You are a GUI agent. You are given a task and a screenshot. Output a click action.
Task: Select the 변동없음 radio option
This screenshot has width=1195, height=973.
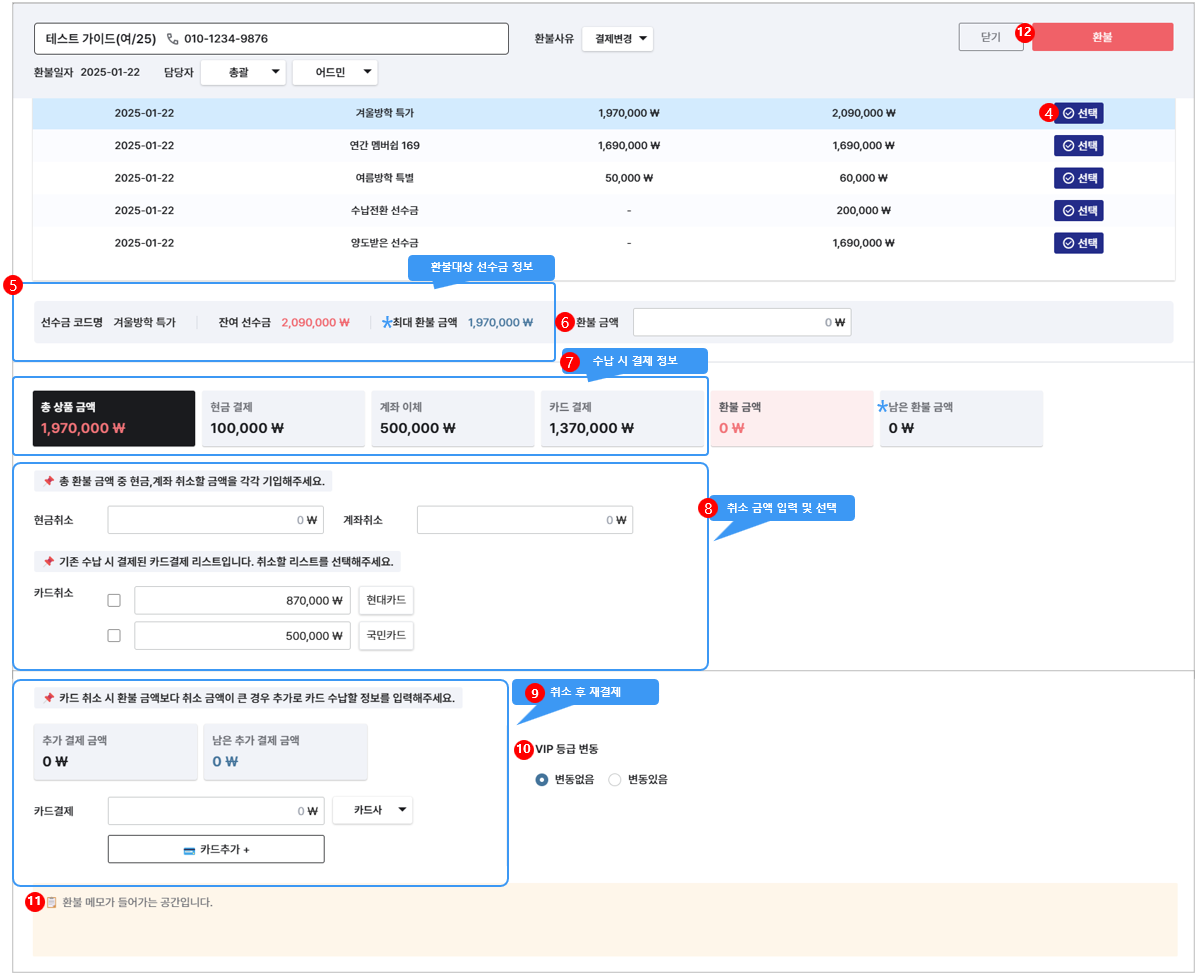click(542, 779)
